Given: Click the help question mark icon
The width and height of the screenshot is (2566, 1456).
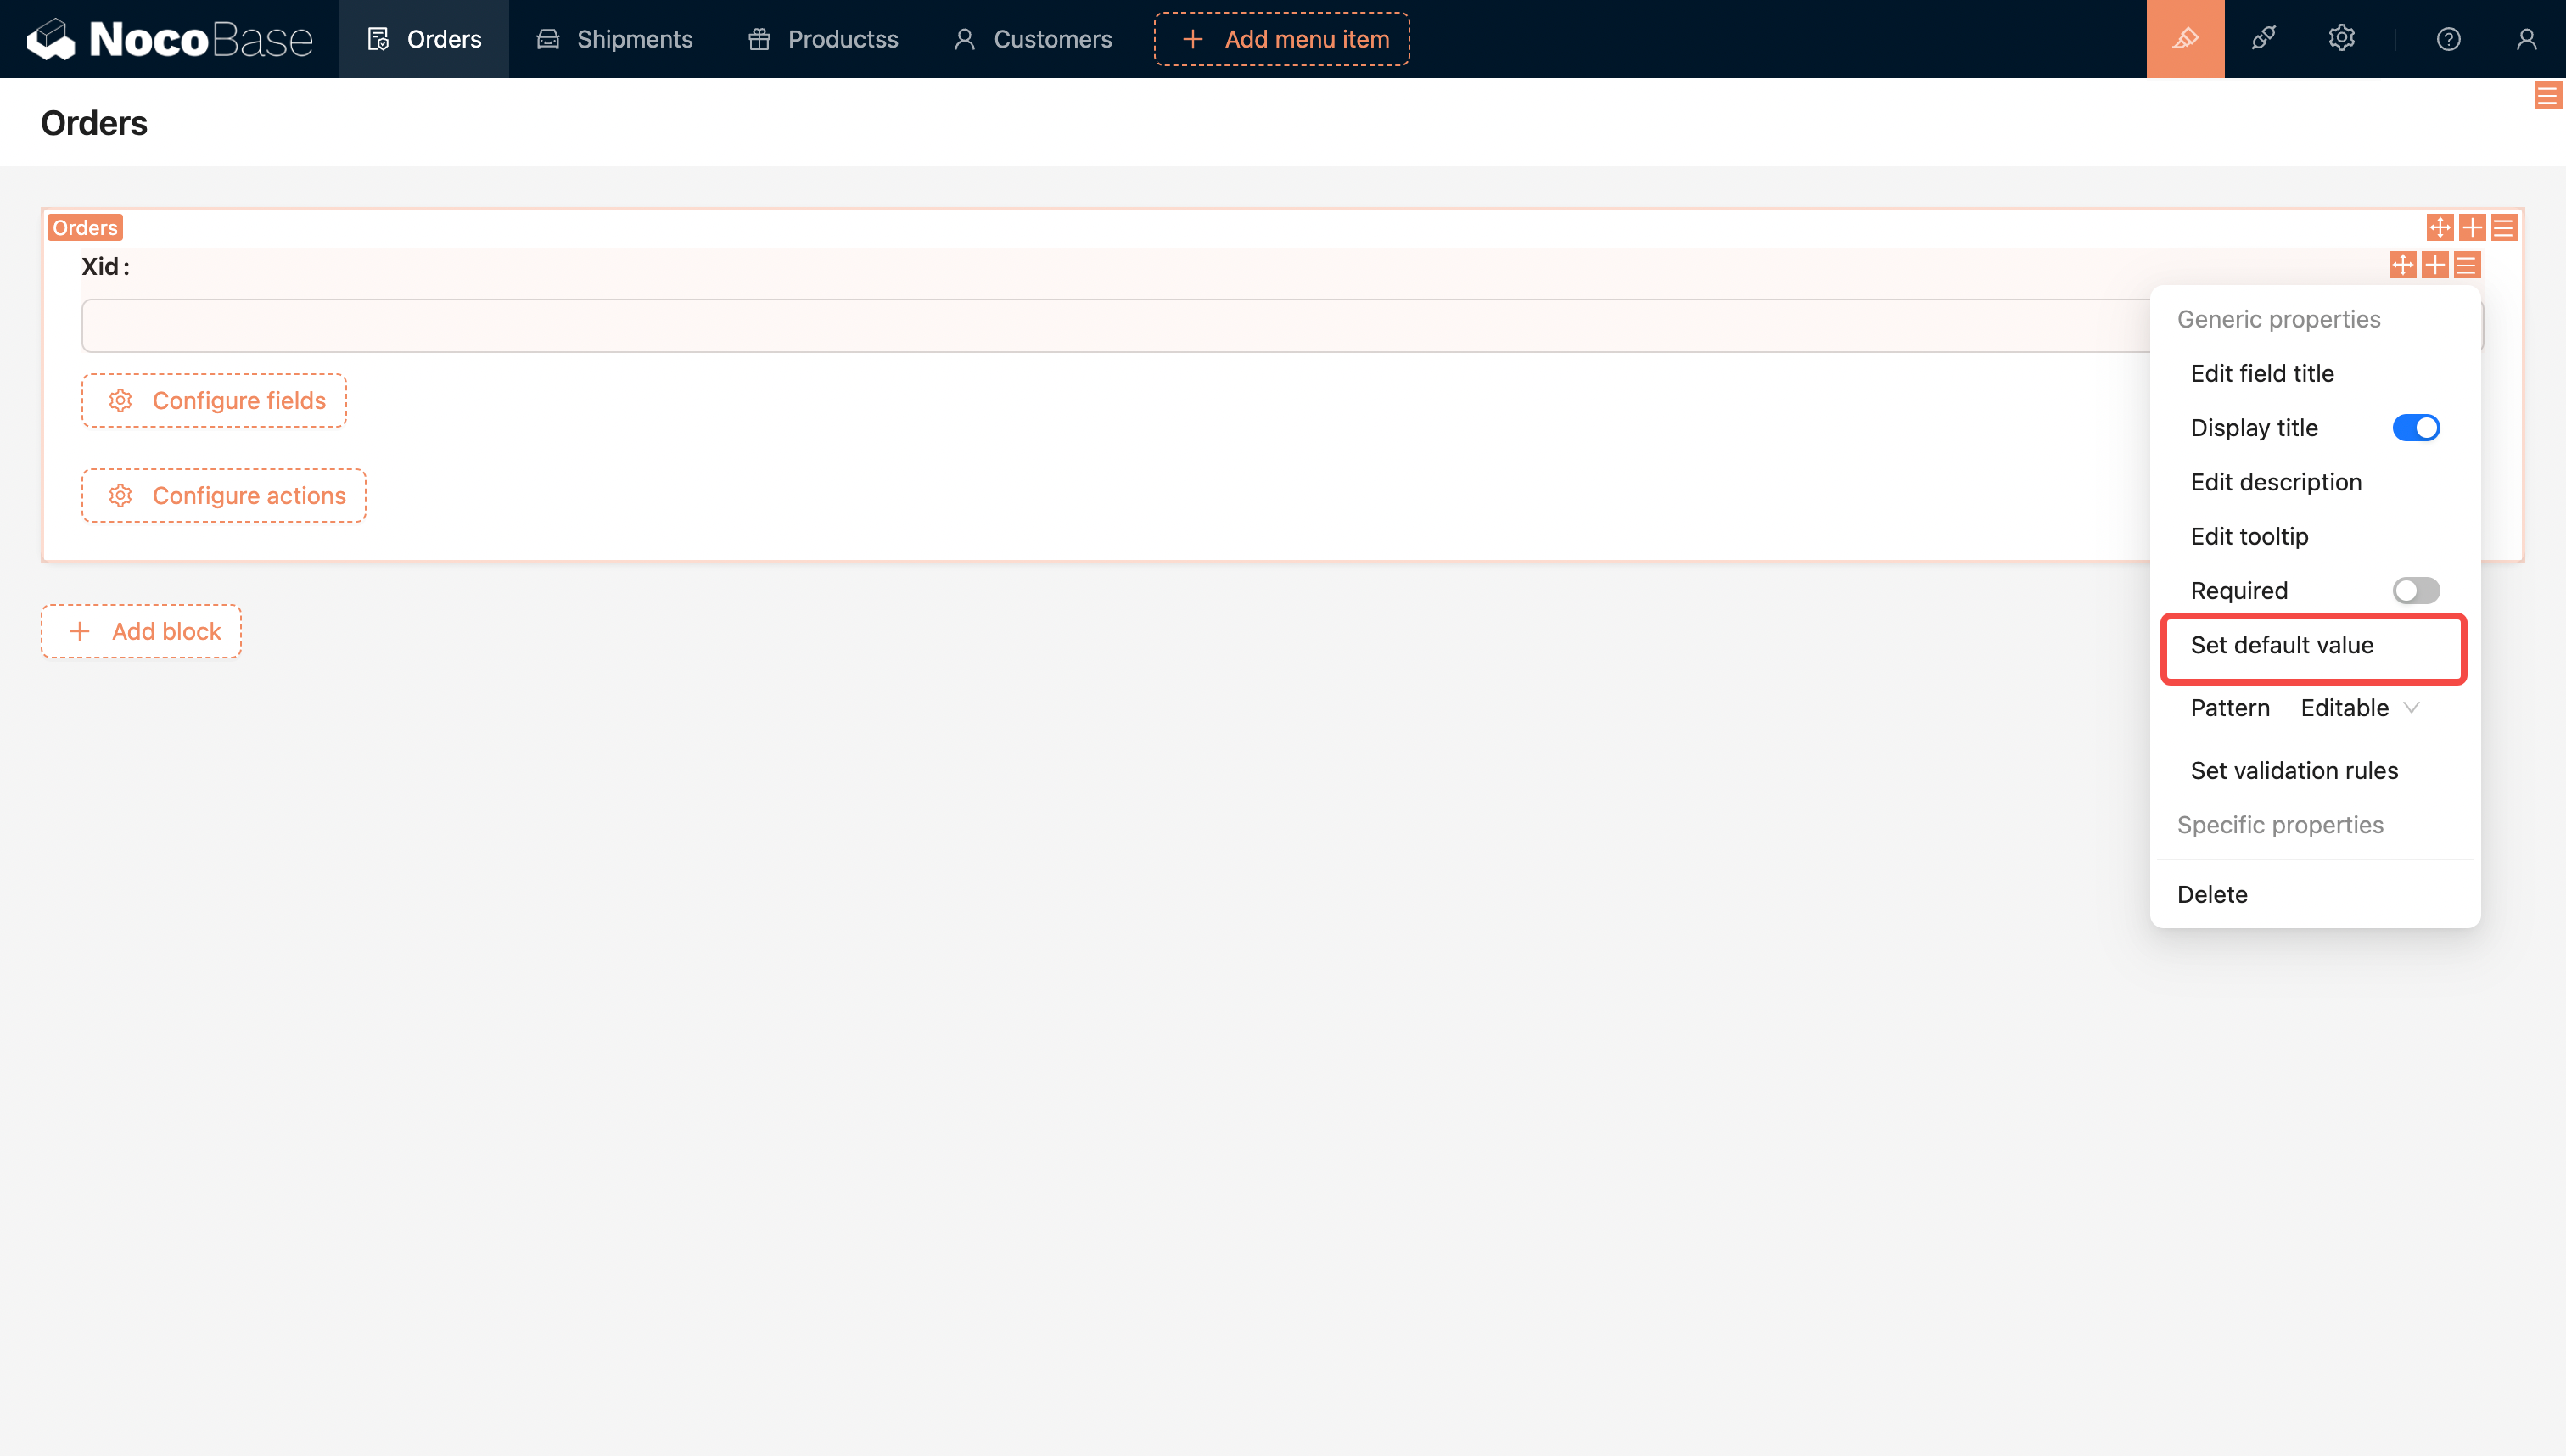Looking at the screenshot, I should pyautogui.click(x=2448, y=39).
